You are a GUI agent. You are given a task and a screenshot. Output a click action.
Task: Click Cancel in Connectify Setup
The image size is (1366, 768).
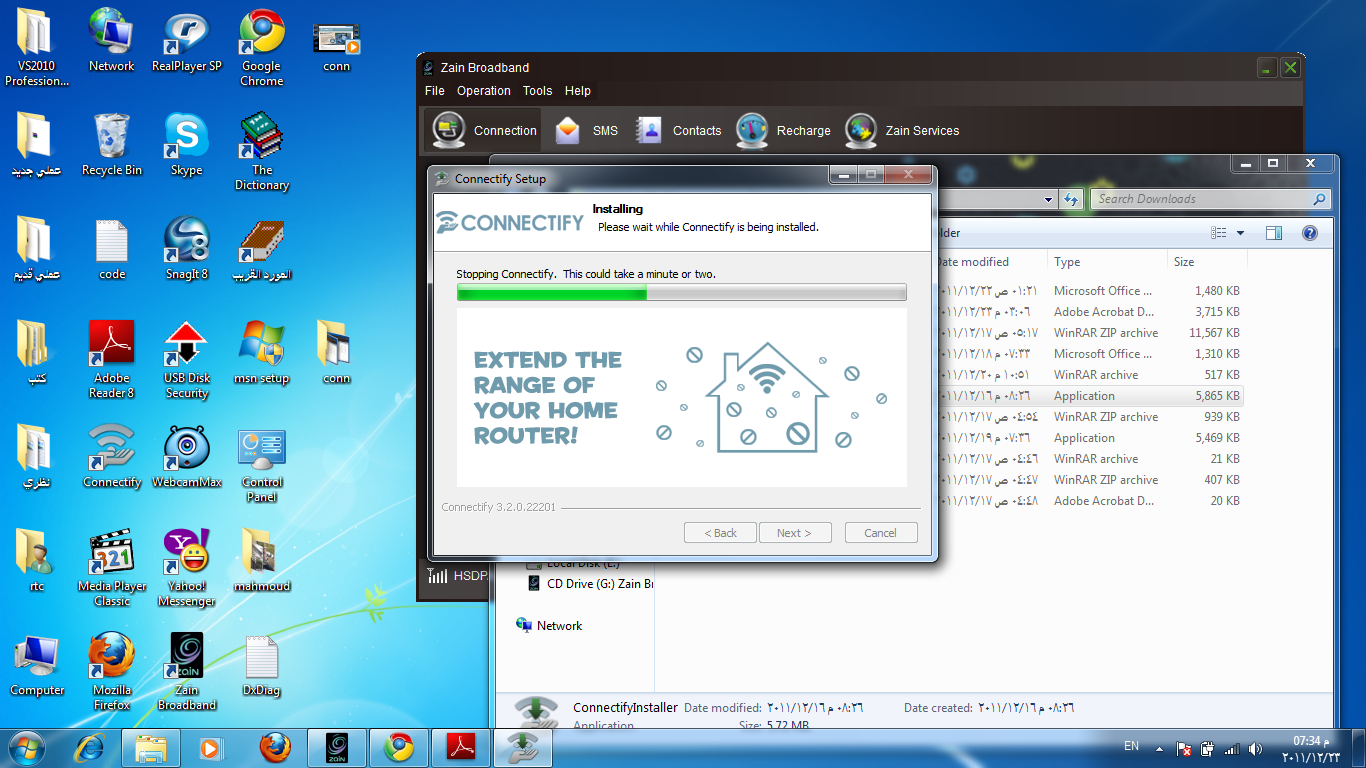(x=881, y=533)
